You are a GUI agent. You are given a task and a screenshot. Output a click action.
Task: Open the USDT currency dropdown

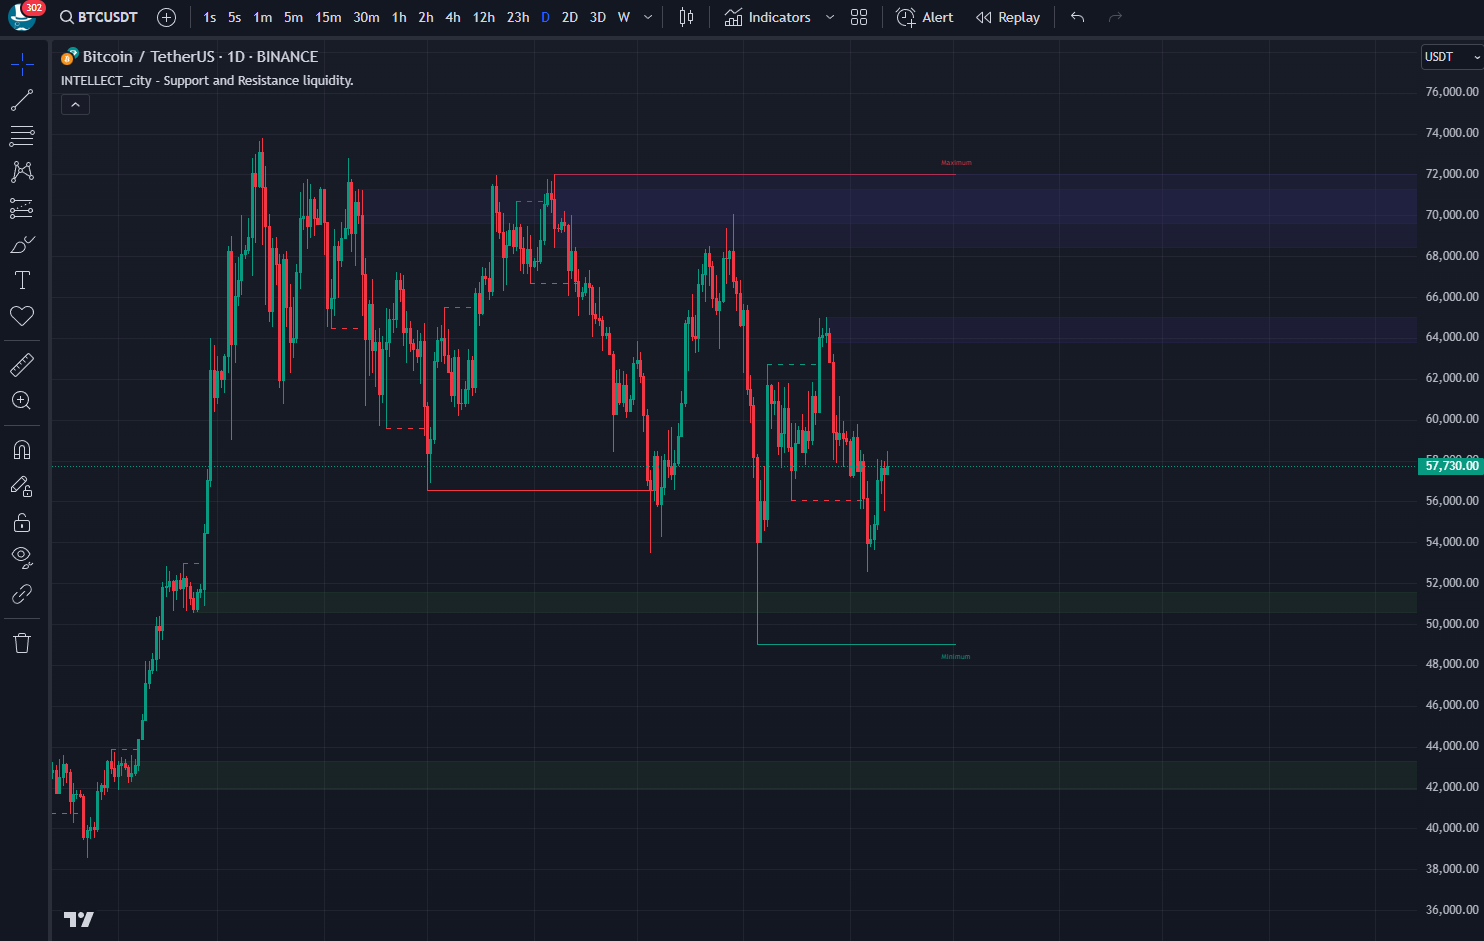click(x=1452, y=57)
